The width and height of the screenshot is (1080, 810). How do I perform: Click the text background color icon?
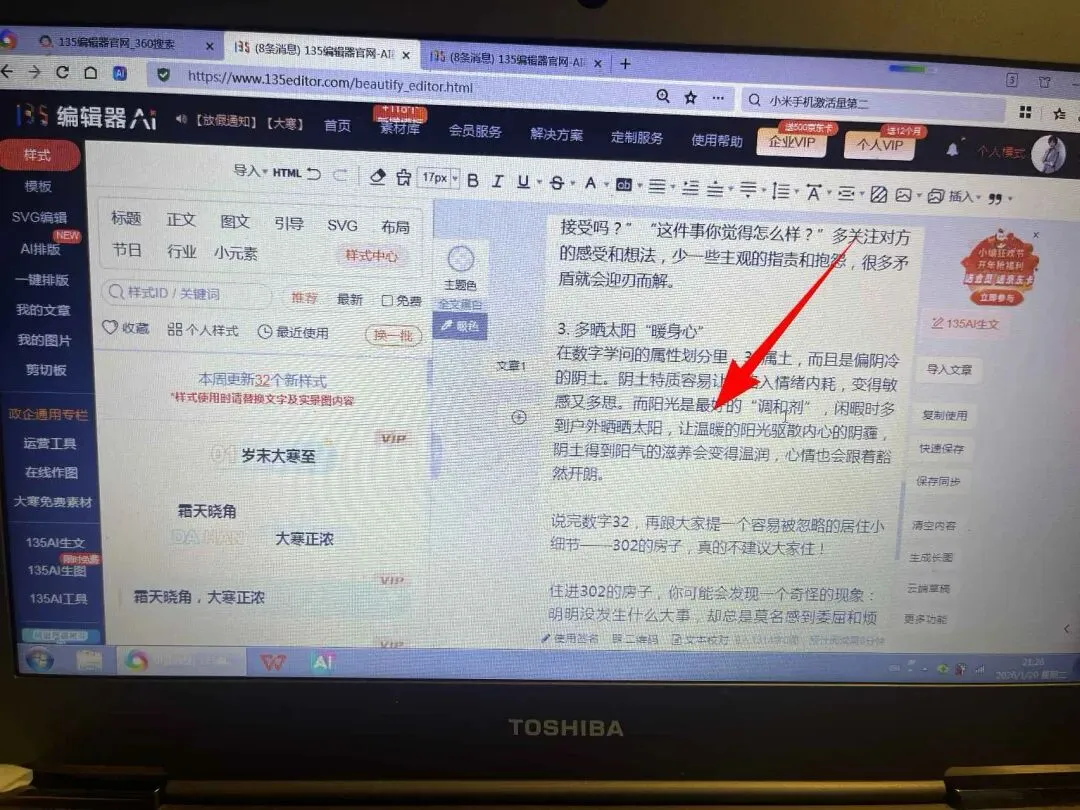coord(623,185)
